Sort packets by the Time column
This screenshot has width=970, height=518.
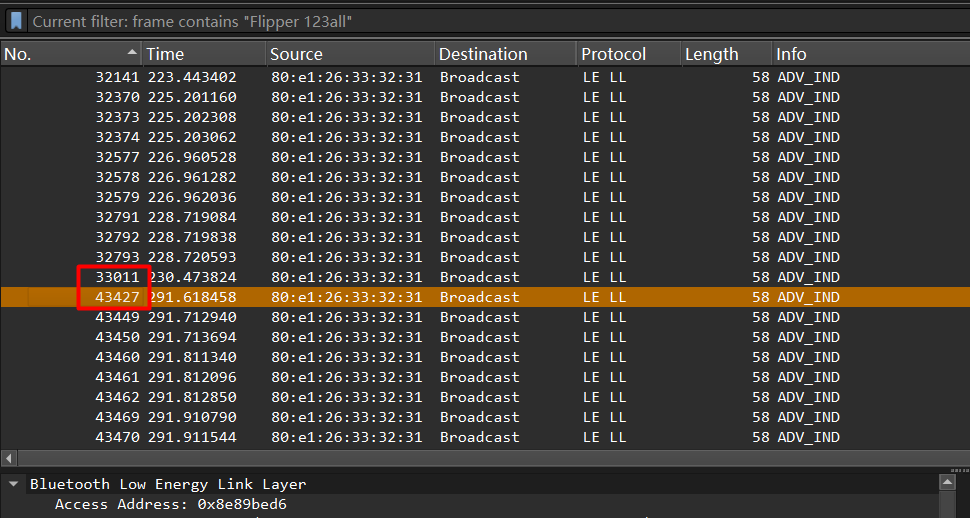(204, 54)
